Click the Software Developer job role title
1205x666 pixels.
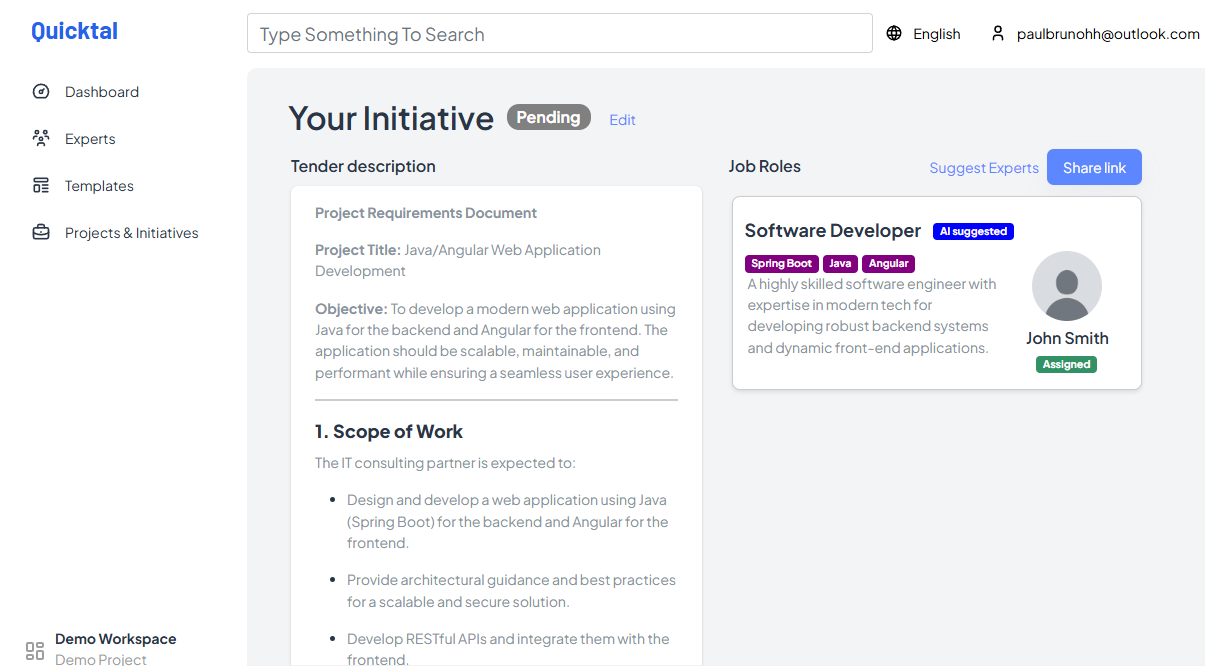point(832,231)
